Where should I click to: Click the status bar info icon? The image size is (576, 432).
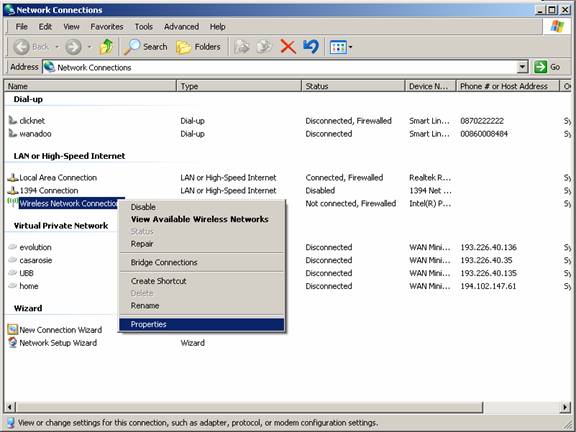[x=10, y=422]
